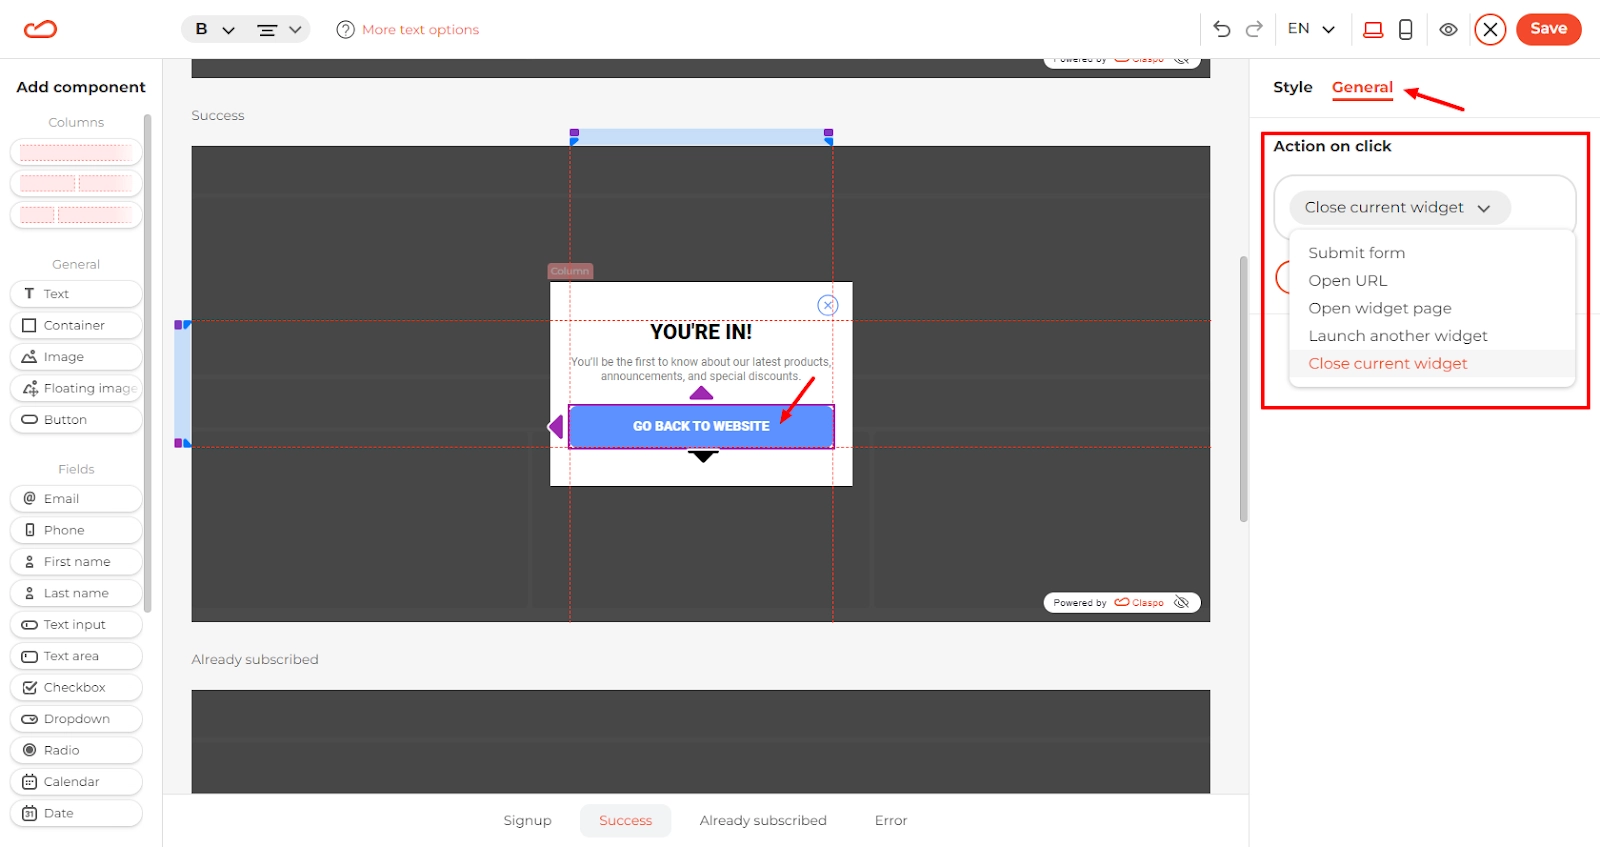The image size is (1600, 847).
Task: Click the More text options help icon
Action: point(346,30)
